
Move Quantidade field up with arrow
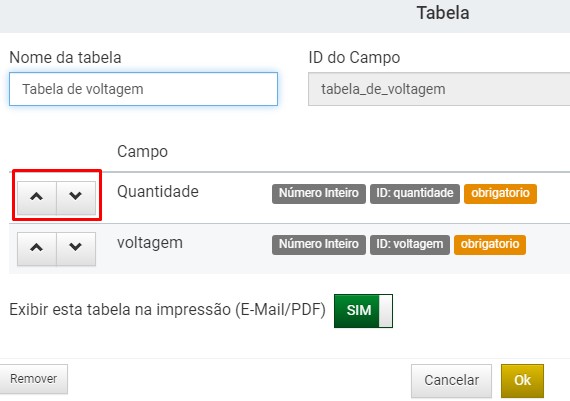pos(37,197)
